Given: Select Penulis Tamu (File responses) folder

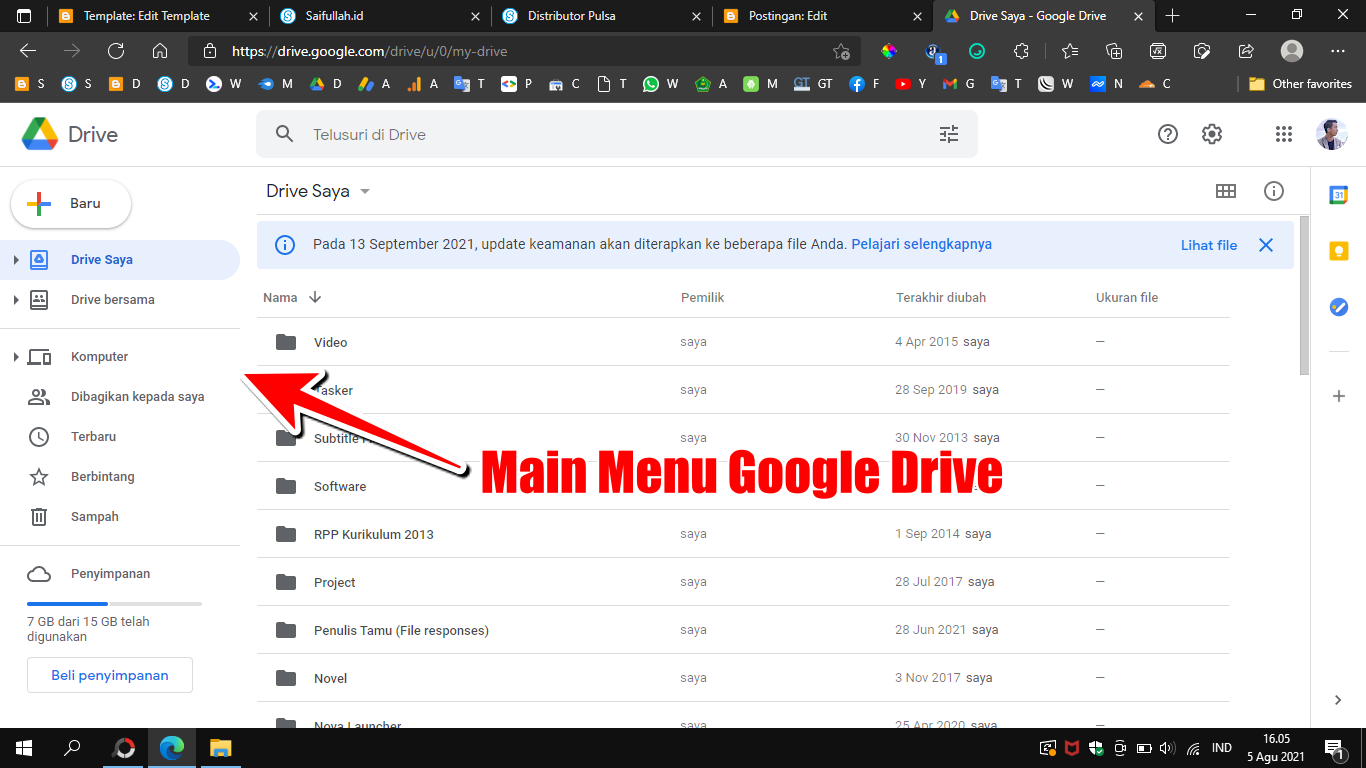Looking at the screenshot, I should click(x=743, y=630).
